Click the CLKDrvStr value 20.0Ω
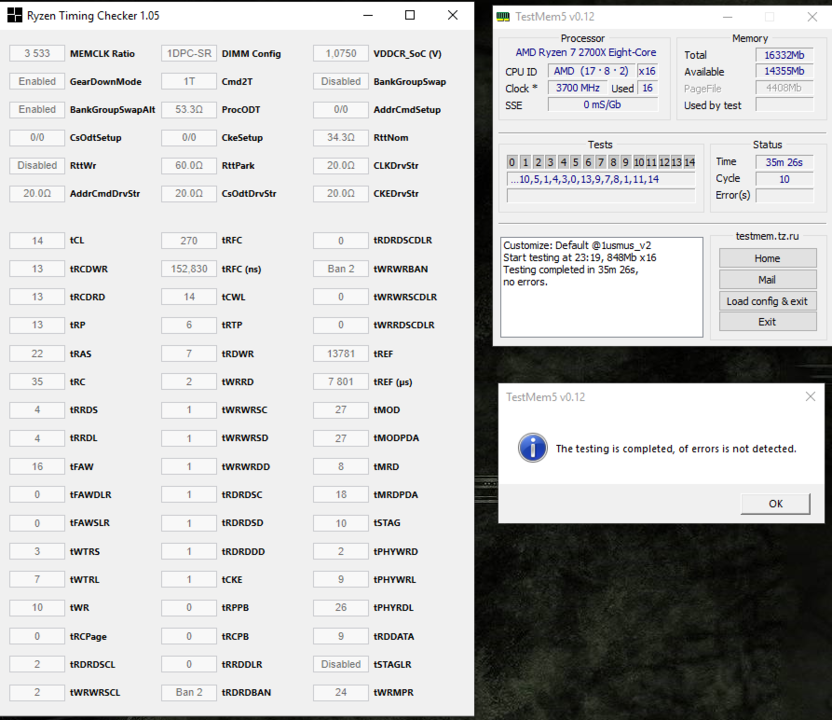The image size is (832, 720). (341, 166)
